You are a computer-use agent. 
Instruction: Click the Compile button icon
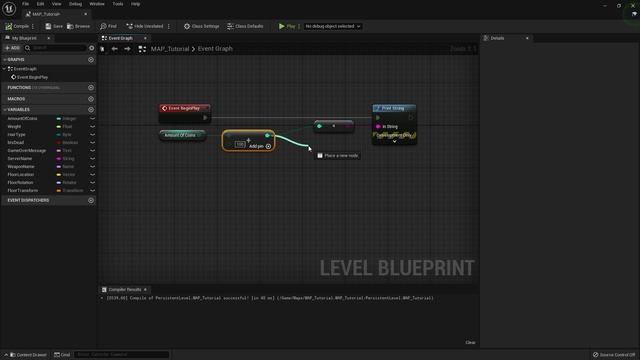pos(9,26)
